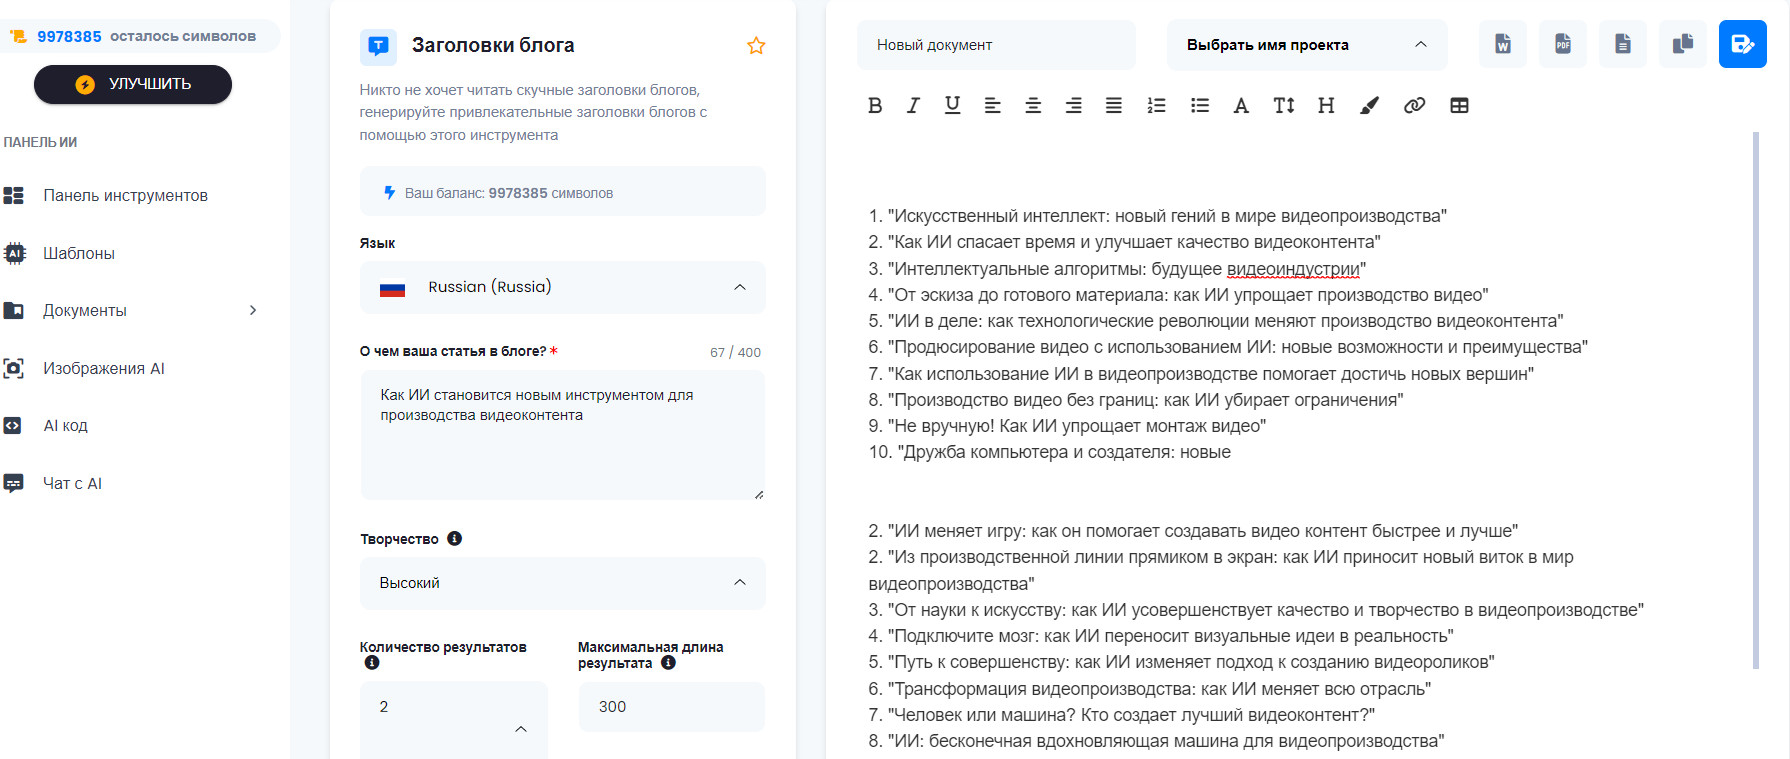Go to Чат с AI
Screen dimensions: 1790x759
(x=72, y=483)
